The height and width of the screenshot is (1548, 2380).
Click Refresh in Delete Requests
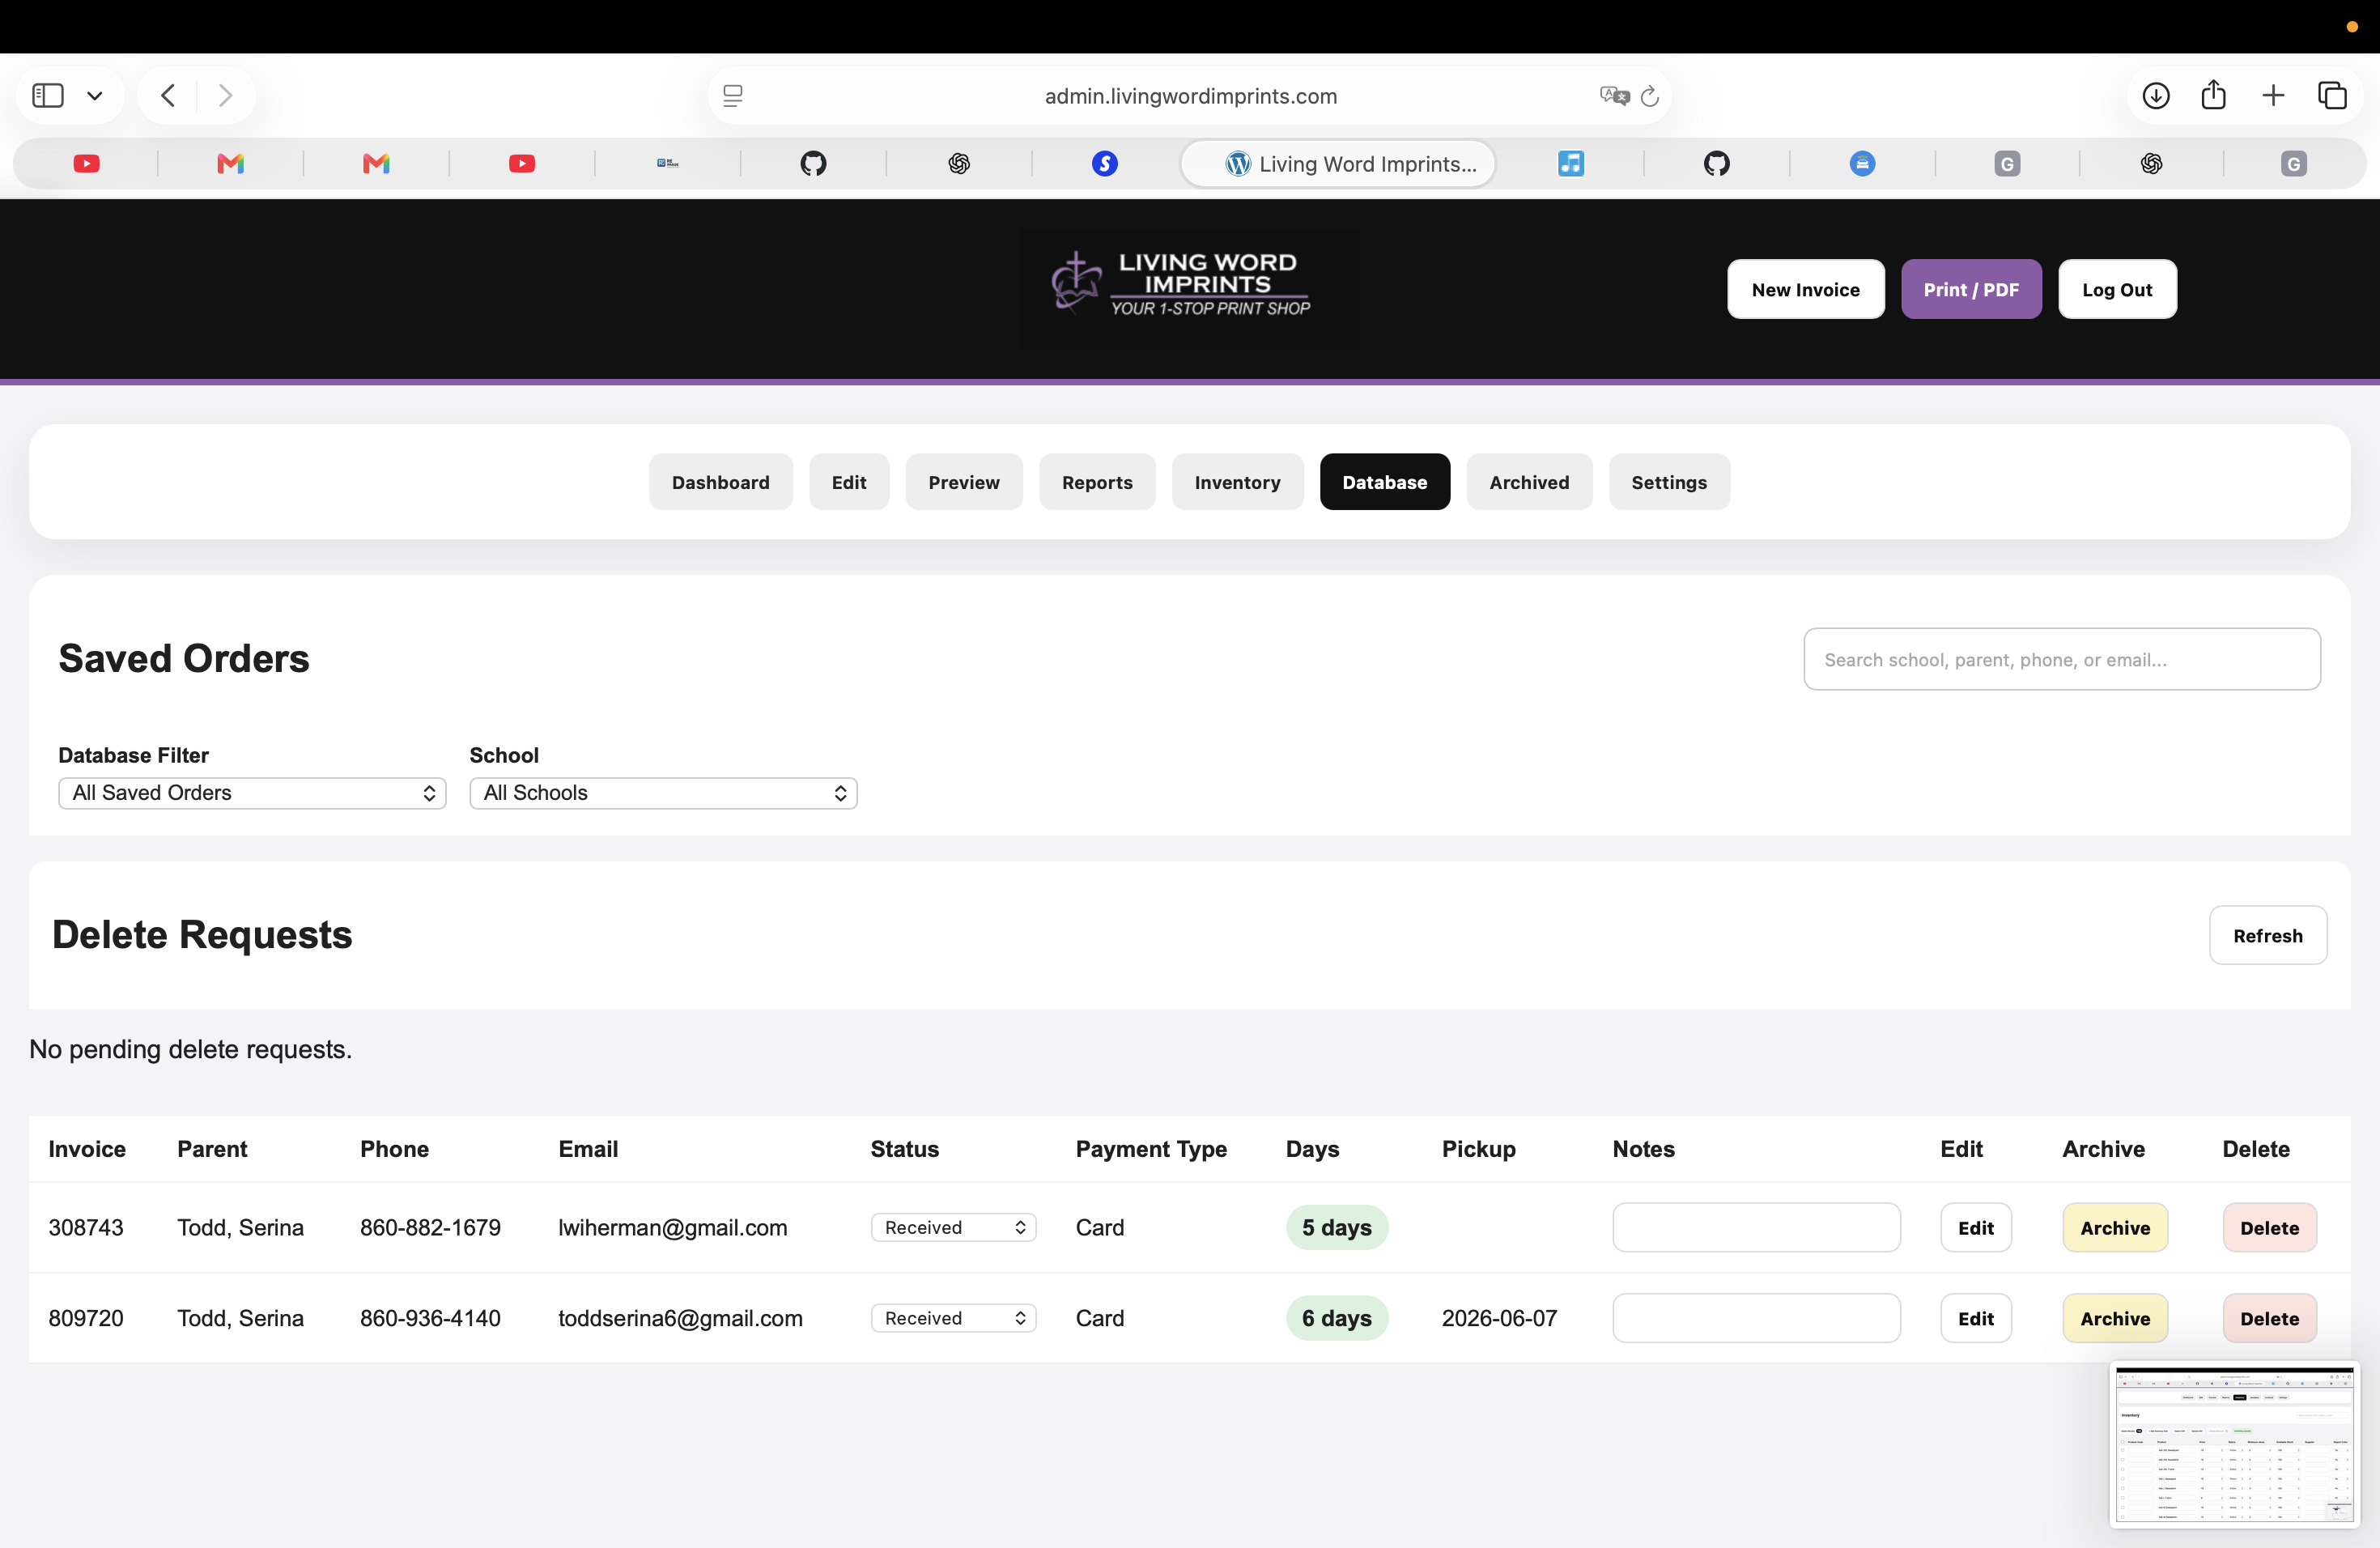(2267, 936)
